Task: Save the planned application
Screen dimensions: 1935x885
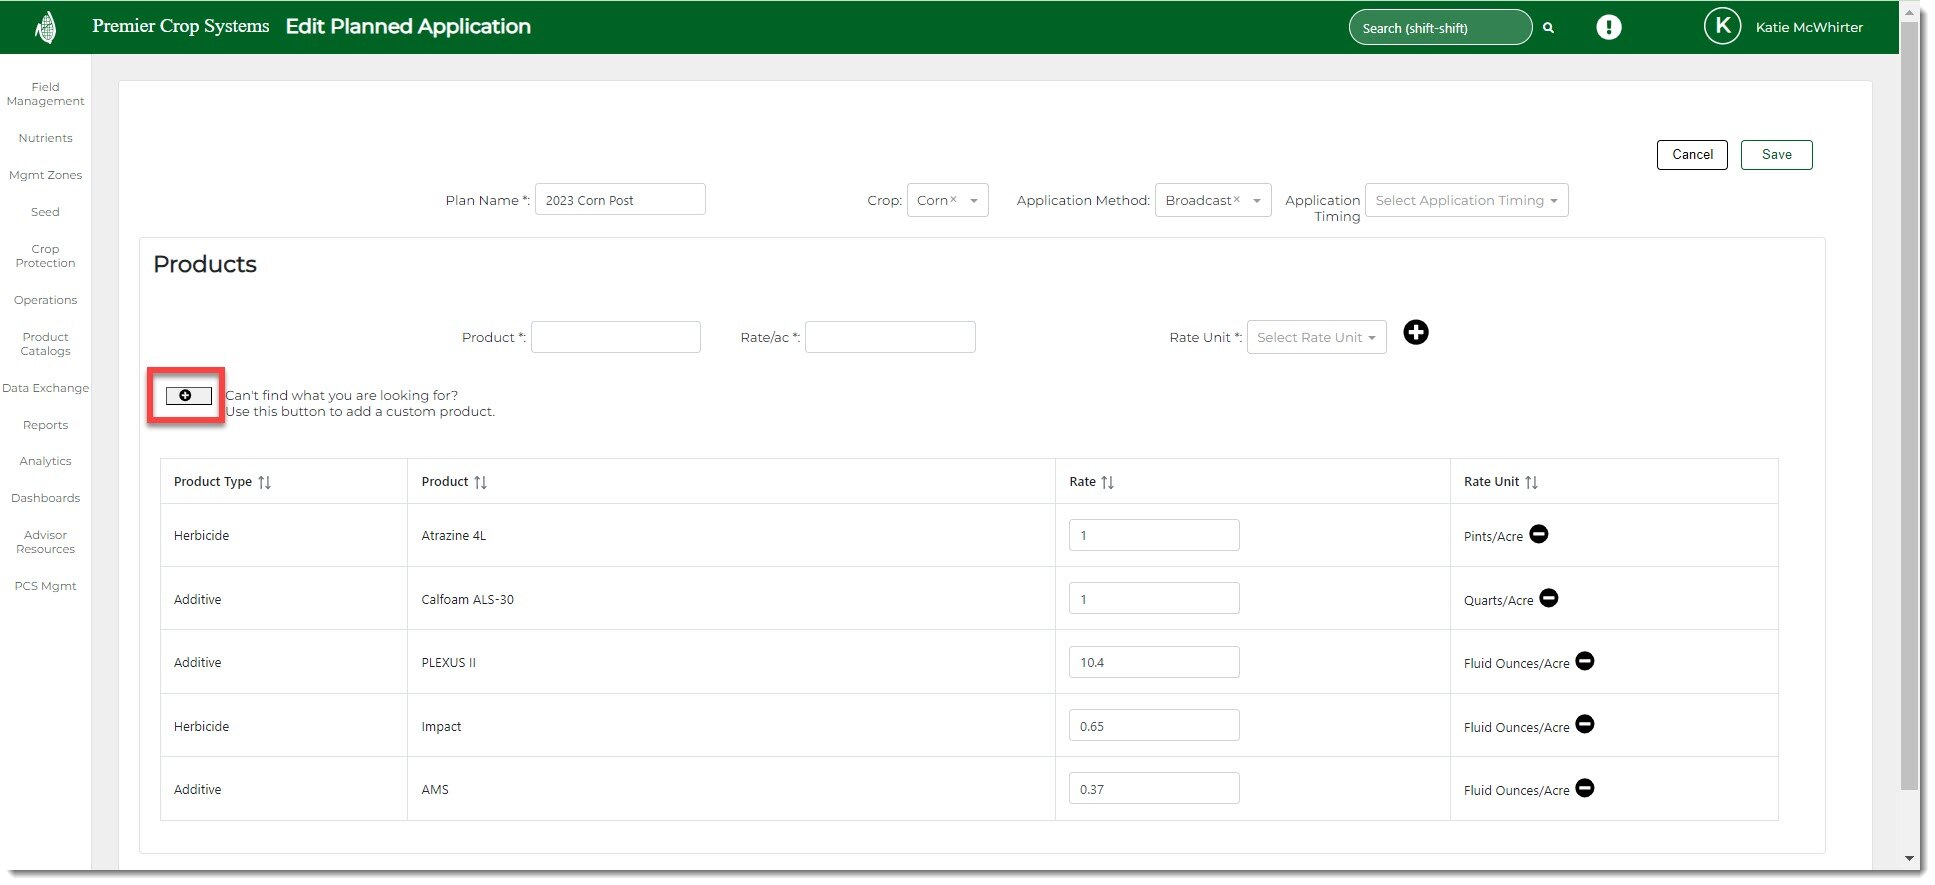Action: point(1776,155)
